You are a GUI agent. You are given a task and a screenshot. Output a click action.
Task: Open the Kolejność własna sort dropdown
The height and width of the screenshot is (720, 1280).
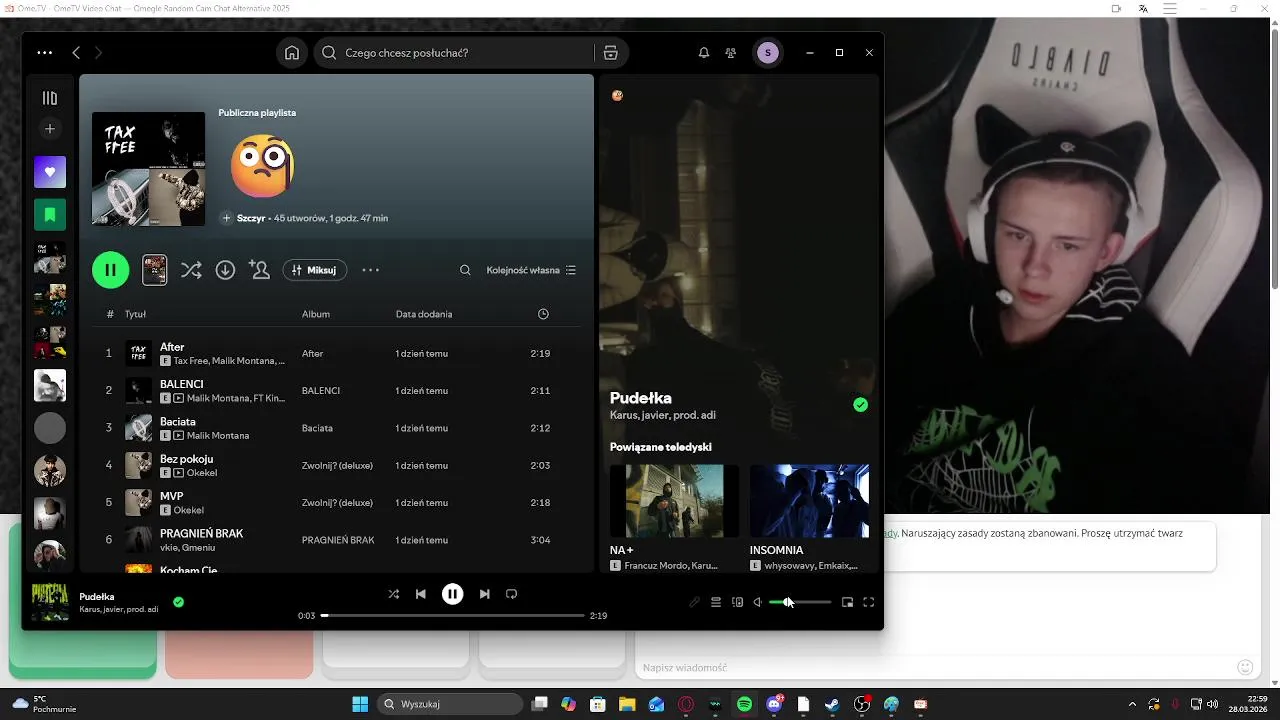pos(531,270)
